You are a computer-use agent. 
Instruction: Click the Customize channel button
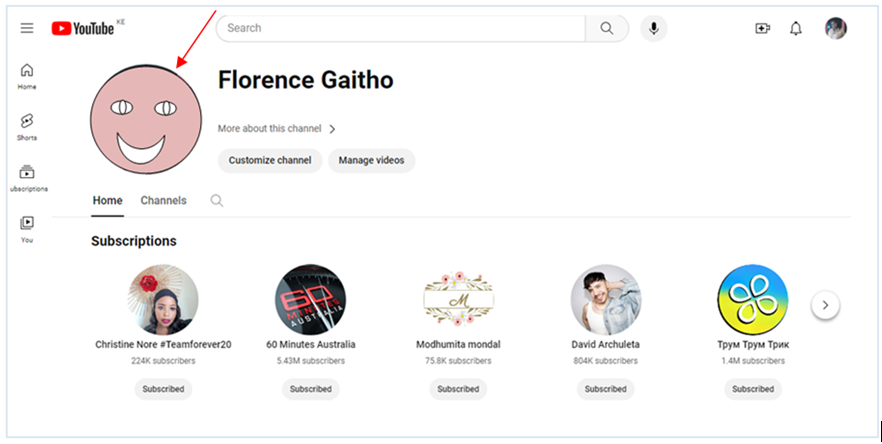click(x=269, y=160)
